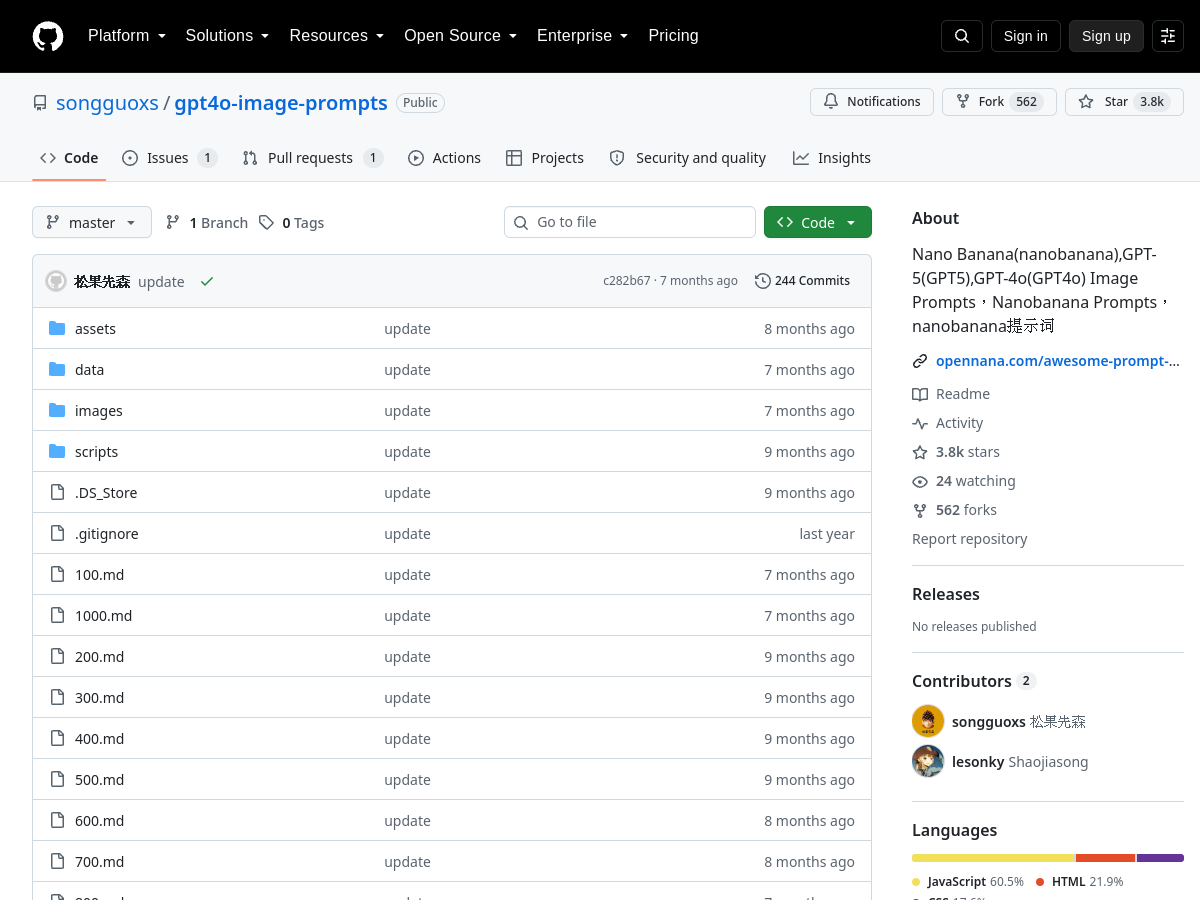The height and width of the screenshot is (900, 1200).
Task: Click the Sign in button
Action: [1026, 36]
